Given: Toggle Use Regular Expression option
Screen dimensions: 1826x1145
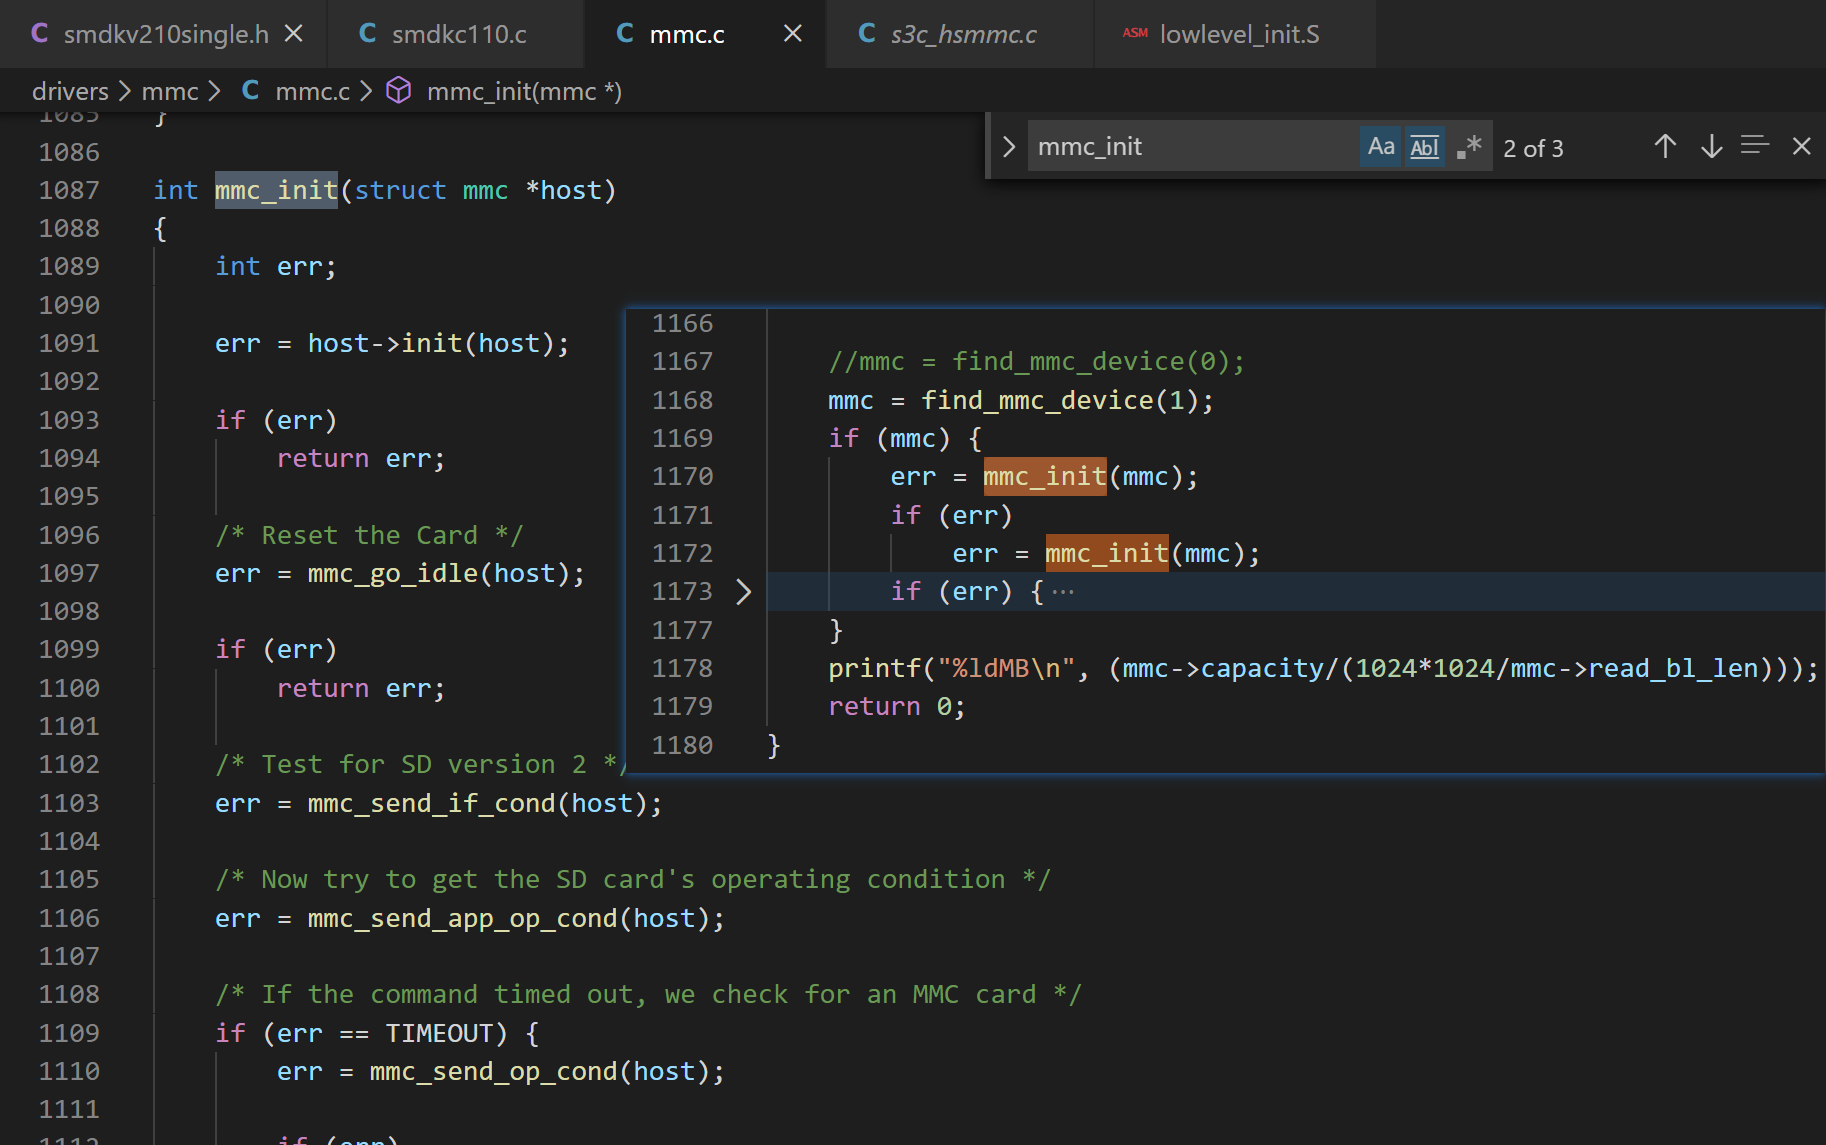Looking at the screenshot, I should tap(1468, 147).
